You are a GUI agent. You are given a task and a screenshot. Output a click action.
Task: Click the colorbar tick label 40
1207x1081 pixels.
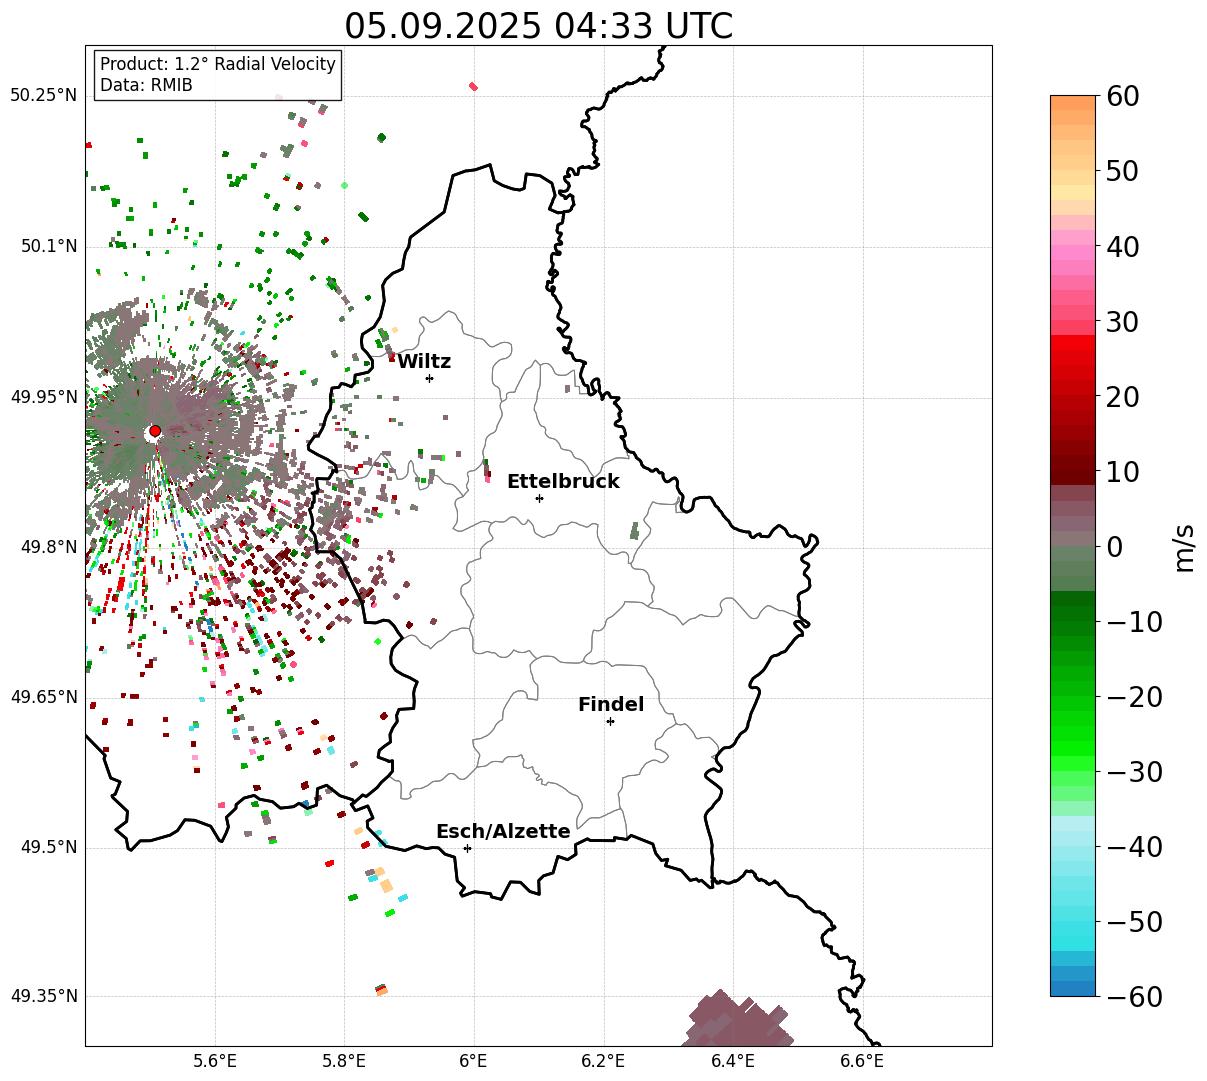tap(1121, 246)
